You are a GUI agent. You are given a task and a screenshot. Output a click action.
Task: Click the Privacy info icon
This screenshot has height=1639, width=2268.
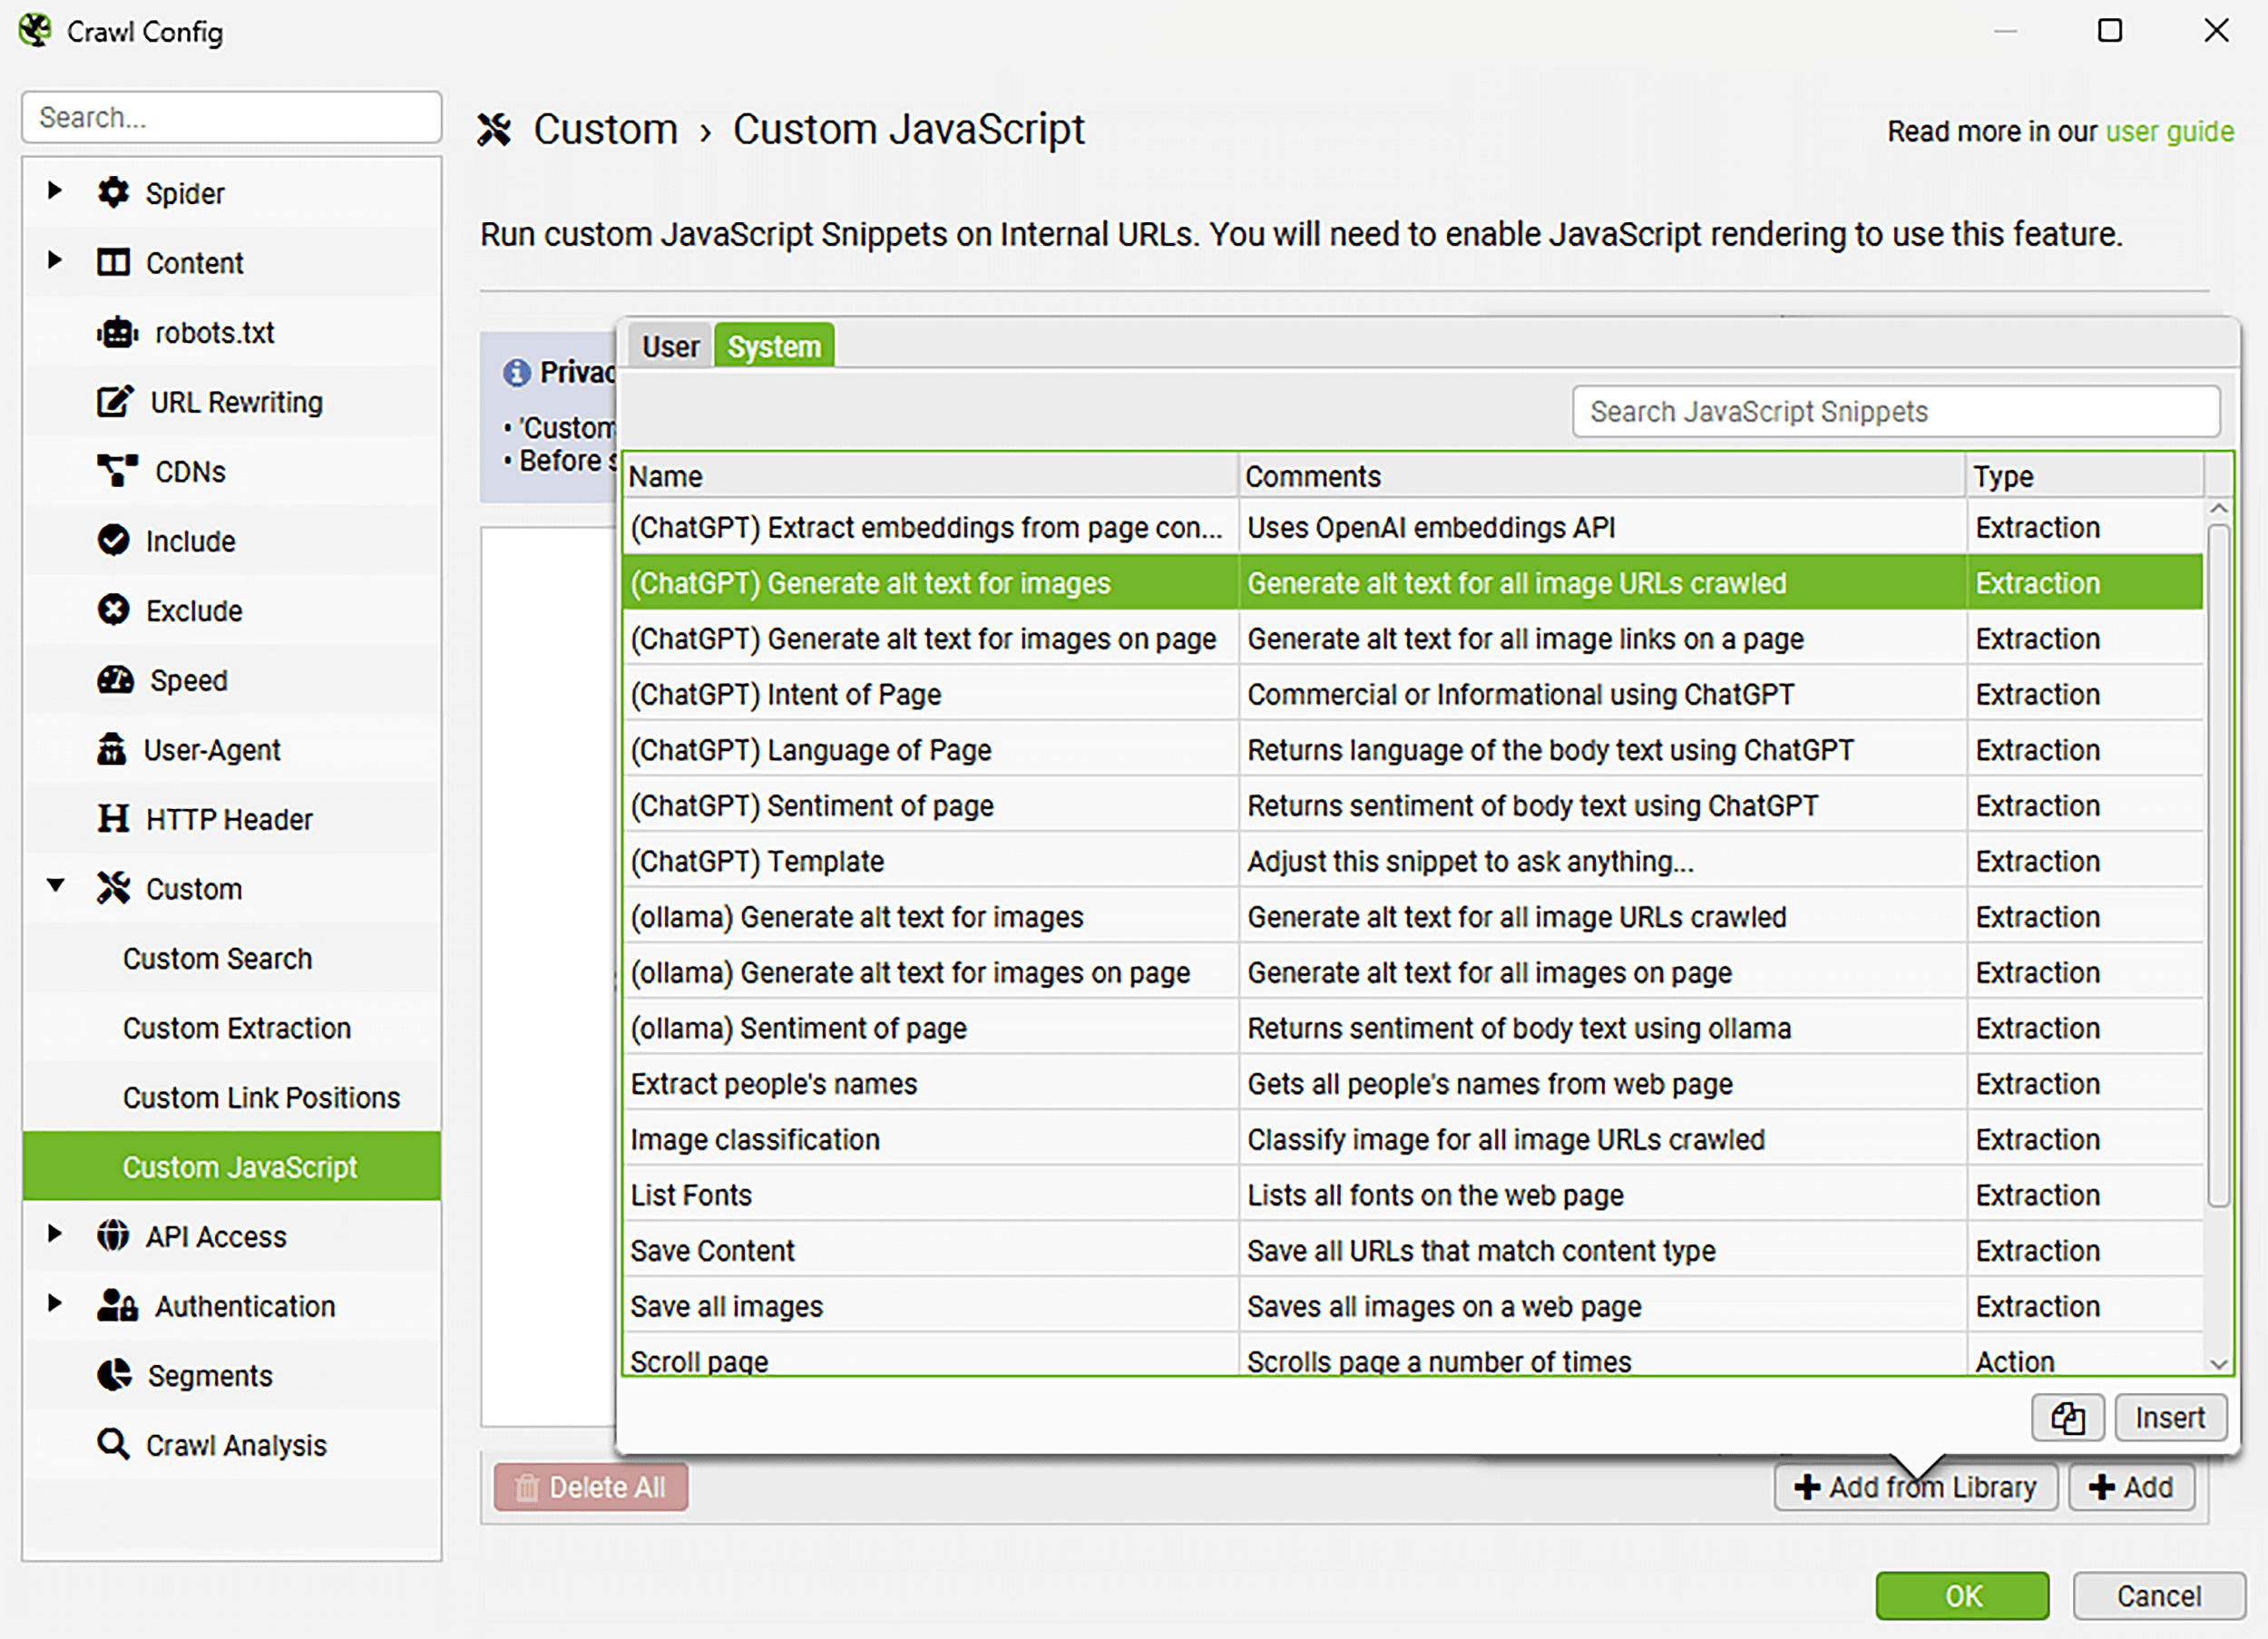[x=516, y=373]
